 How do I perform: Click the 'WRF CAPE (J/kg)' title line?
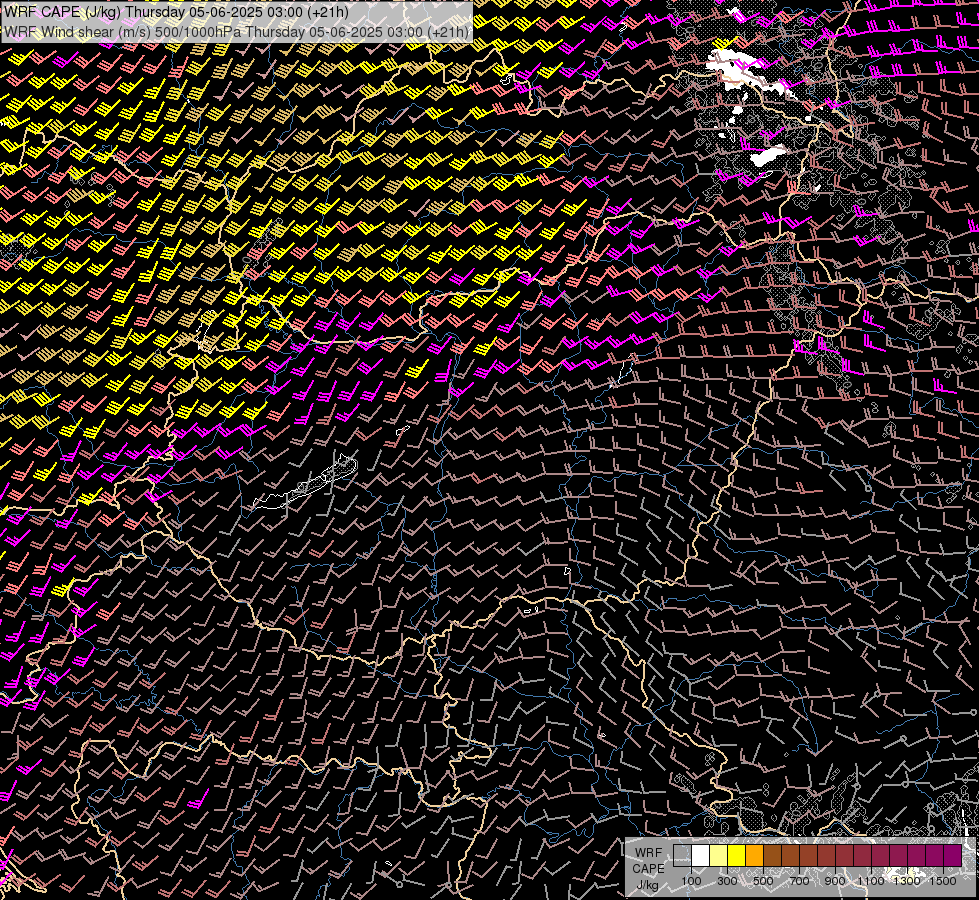pyautogui.click(x=177, y=12)
